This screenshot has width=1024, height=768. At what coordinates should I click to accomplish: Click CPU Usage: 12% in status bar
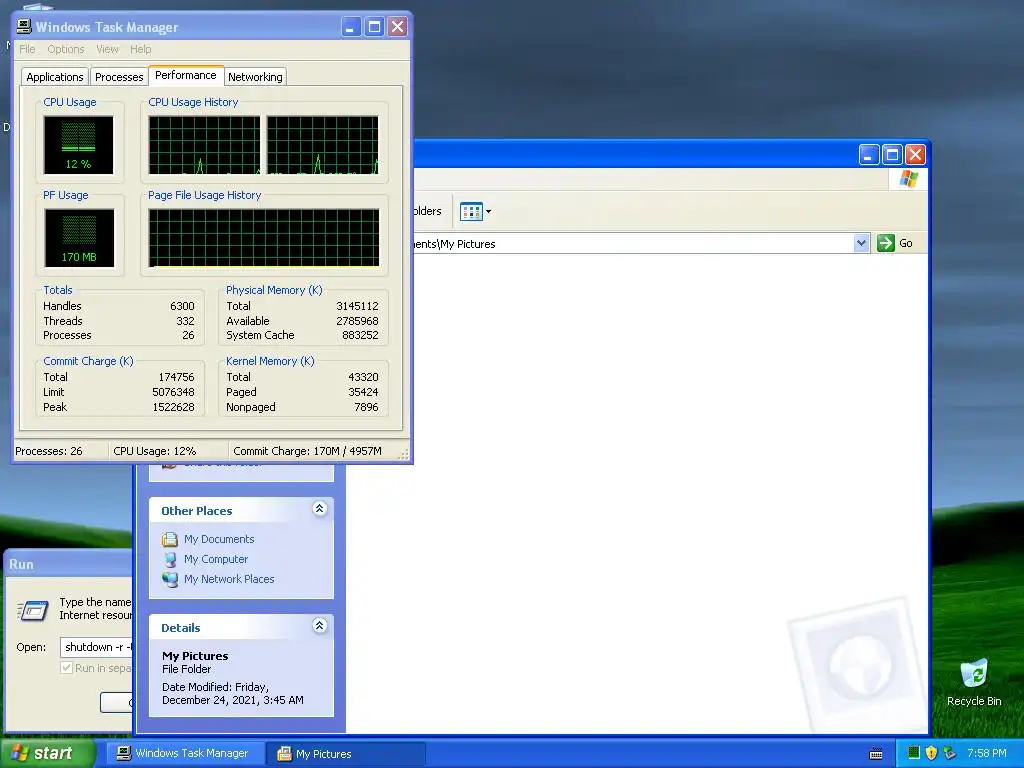[x=155, y=451]
